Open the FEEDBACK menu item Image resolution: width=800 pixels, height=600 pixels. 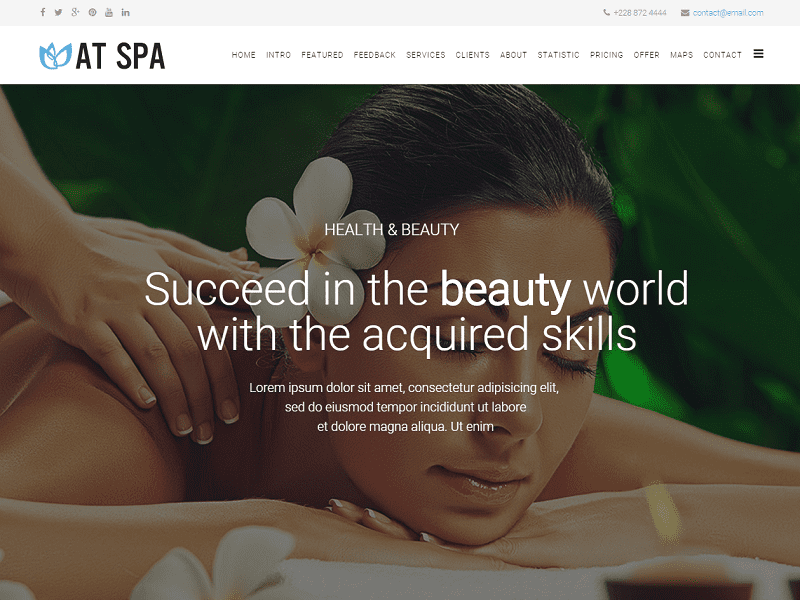coord(374,55)
